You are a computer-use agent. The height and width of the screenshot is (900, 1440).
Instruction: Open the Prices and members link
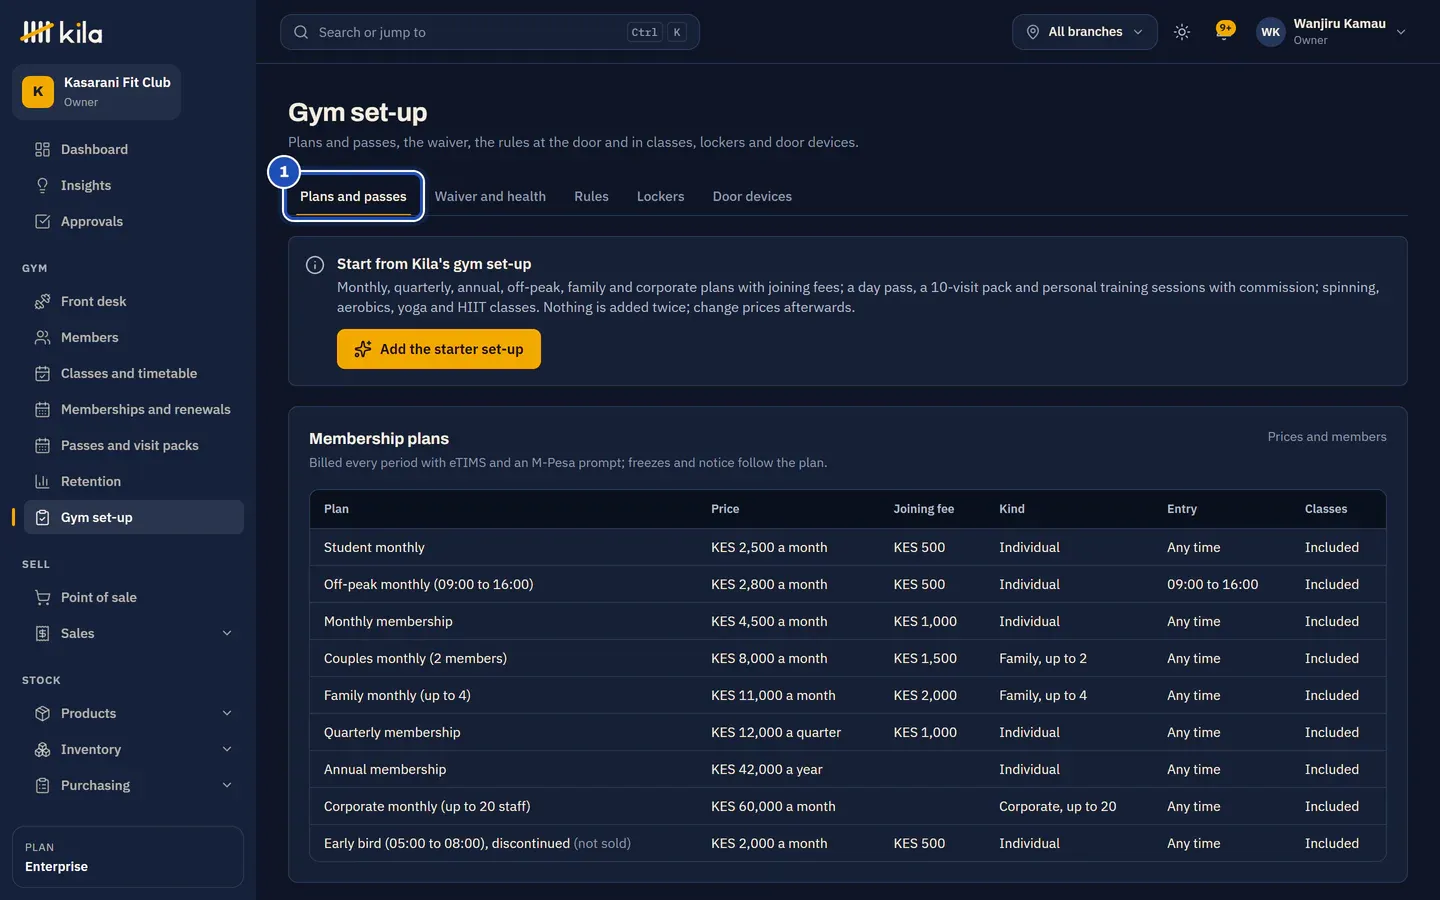pos(1327,437)
